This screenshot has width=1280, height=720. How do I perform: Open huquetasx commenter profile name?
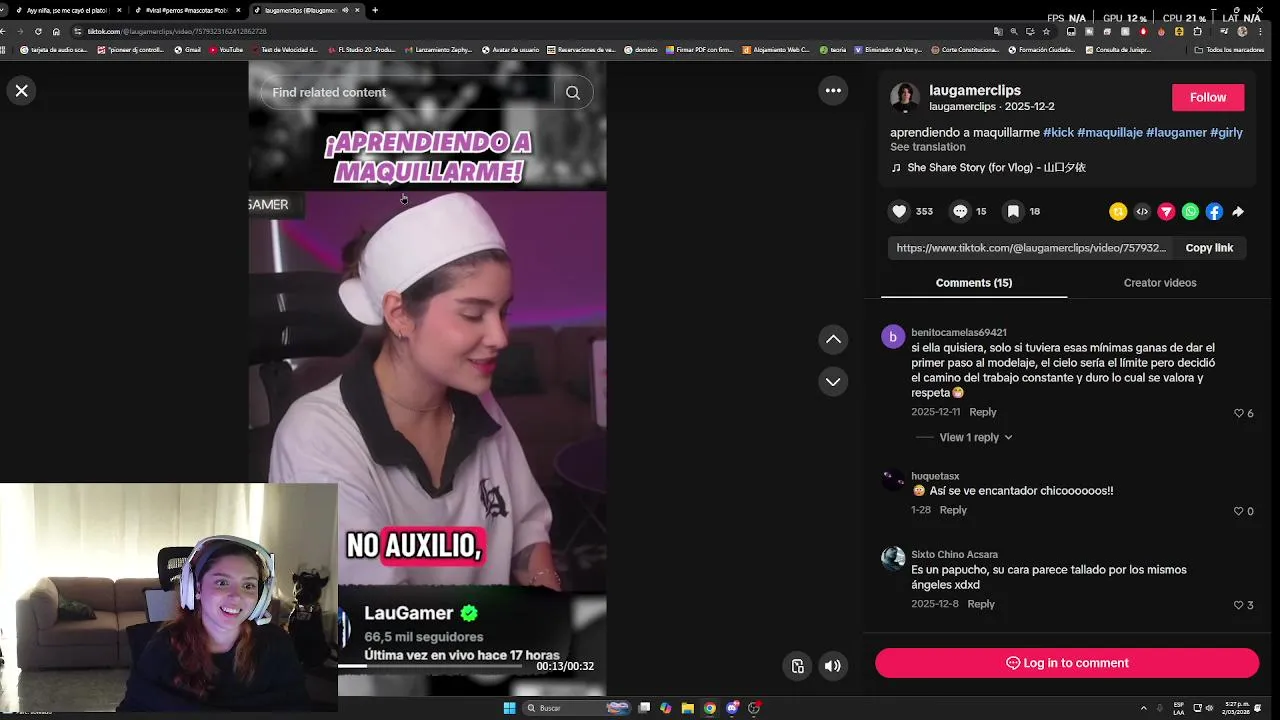[935, 476]
